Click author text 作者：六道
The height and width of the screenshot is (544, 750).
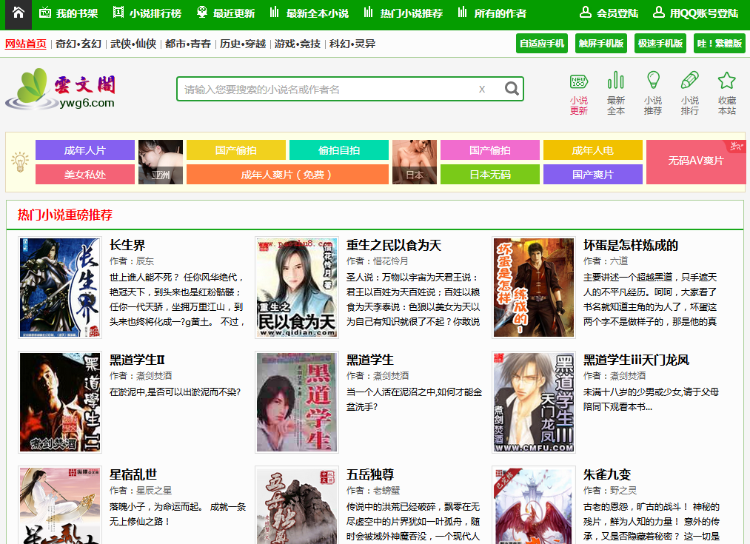tap(606, 261)
